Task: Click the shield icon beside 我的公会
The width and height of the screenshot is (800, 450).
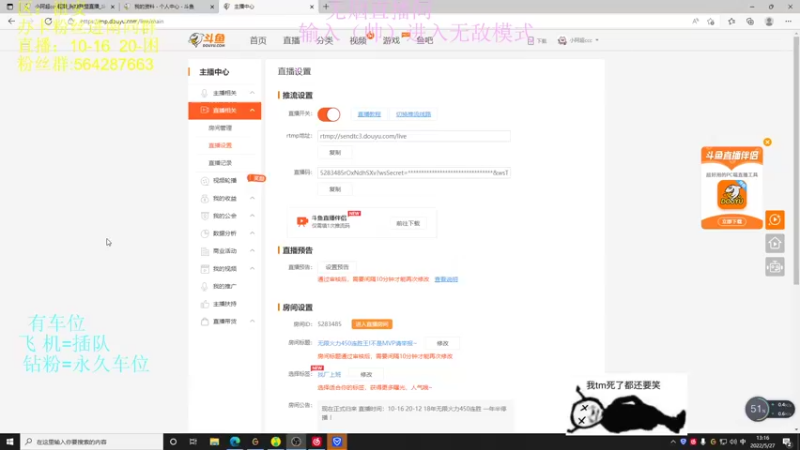Action: (x=205, y=216)
